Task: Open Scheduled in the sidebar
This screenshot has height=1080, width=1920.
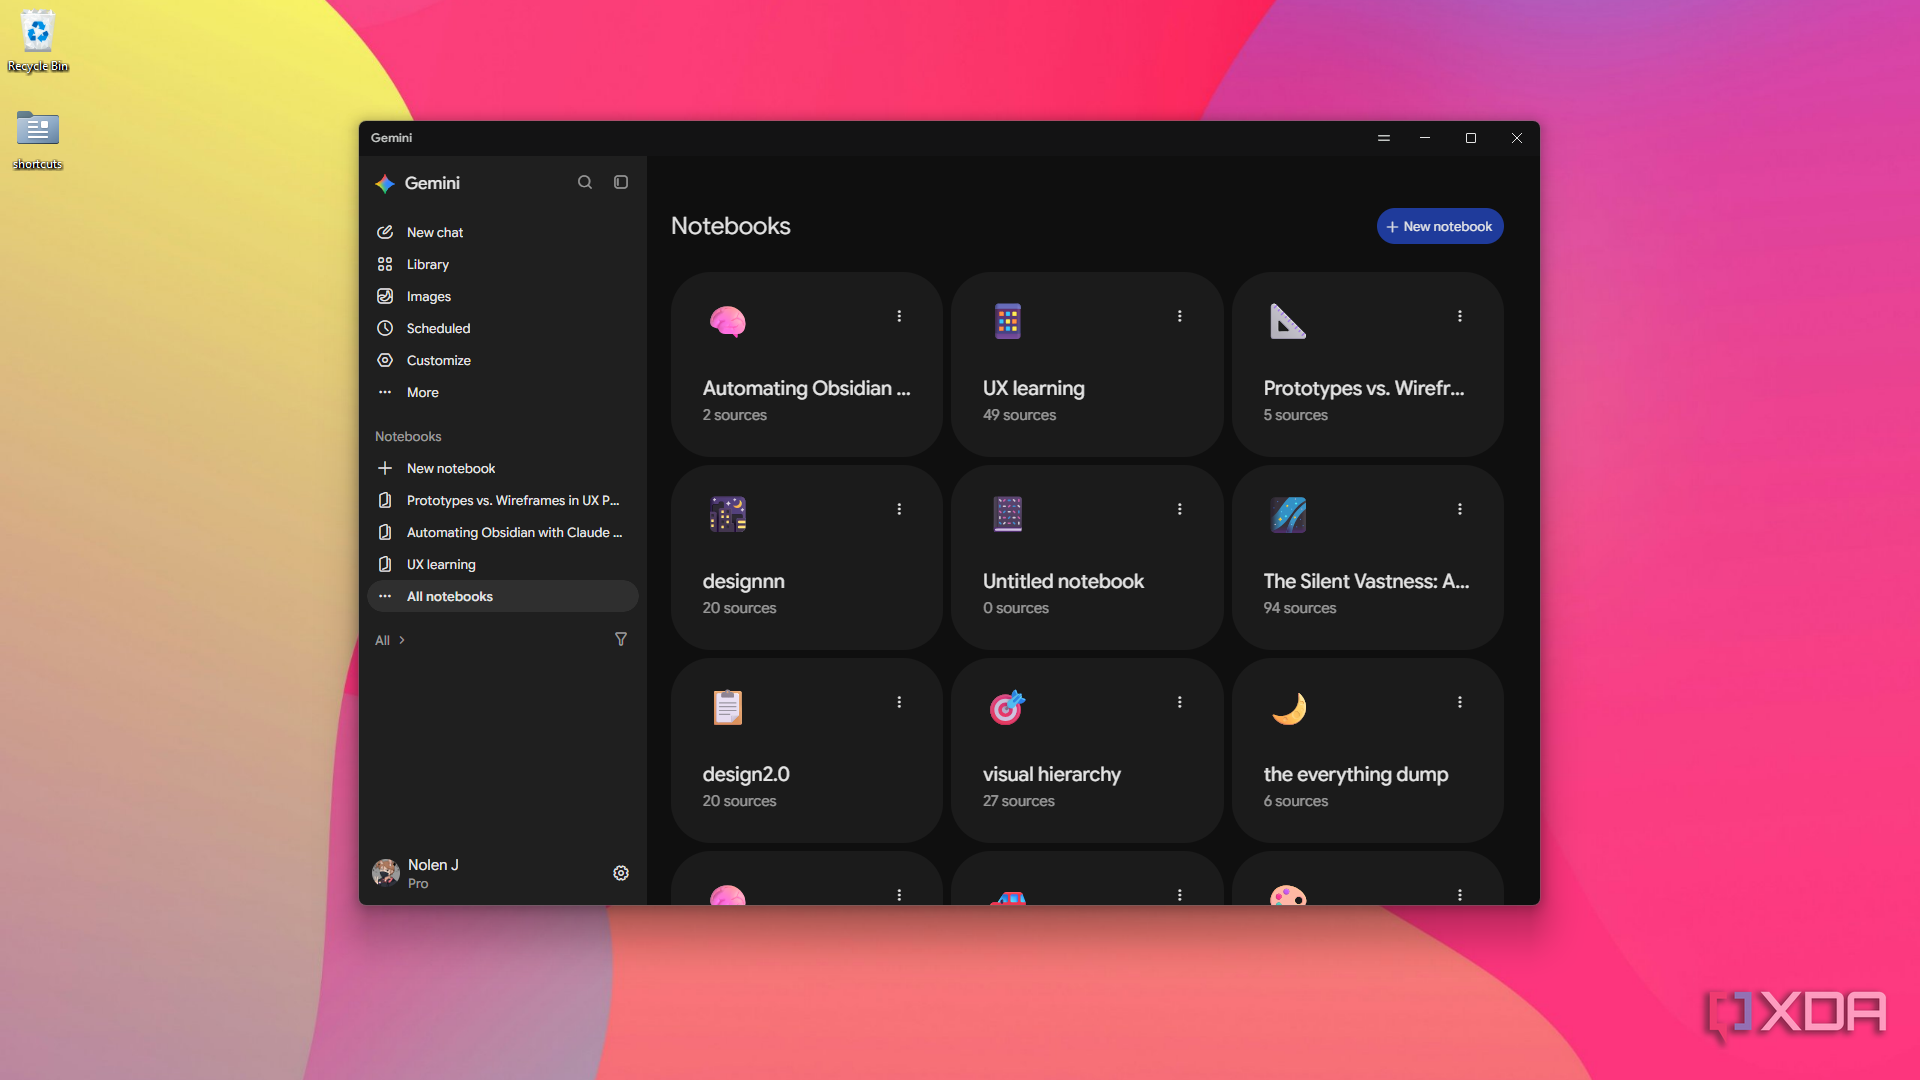Action: pos(503,328)
